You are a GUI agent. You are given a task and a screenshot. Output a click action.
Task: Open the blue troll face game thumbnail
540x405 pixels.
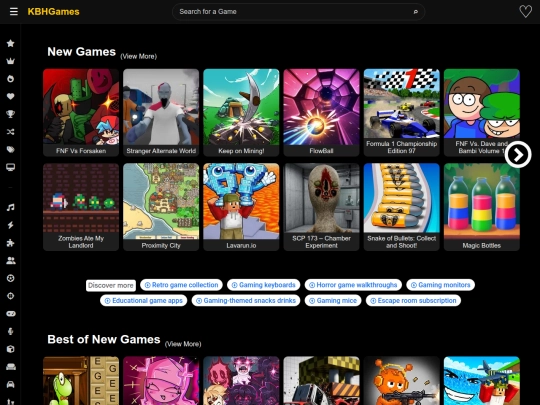tap(481, 381)
